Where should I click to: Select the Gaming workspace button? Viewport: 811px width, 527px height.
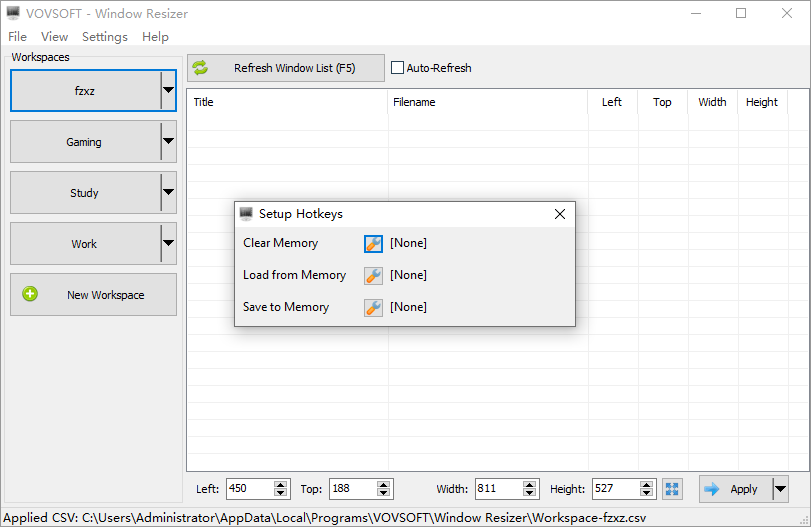(x=85, y=141)
